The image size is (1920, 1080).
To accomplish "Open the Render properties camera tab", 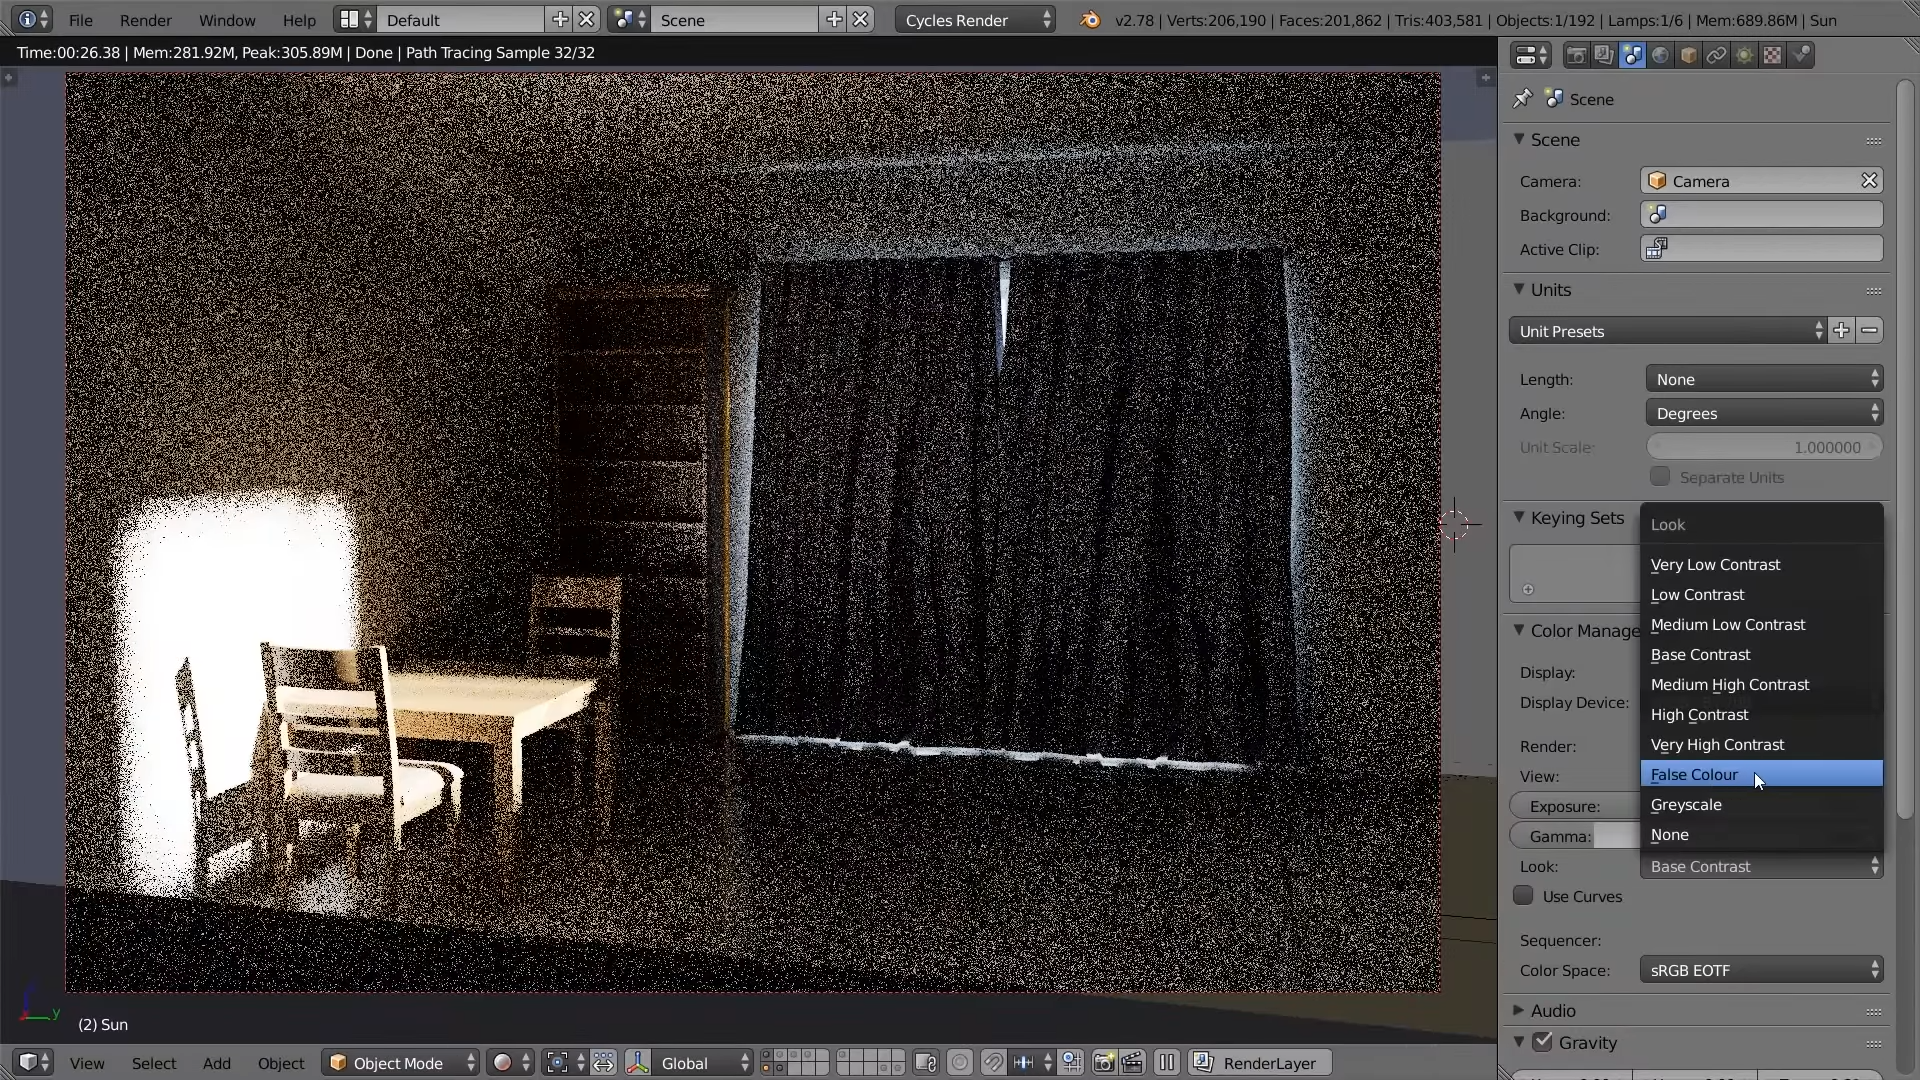I will pos(1576,56).
